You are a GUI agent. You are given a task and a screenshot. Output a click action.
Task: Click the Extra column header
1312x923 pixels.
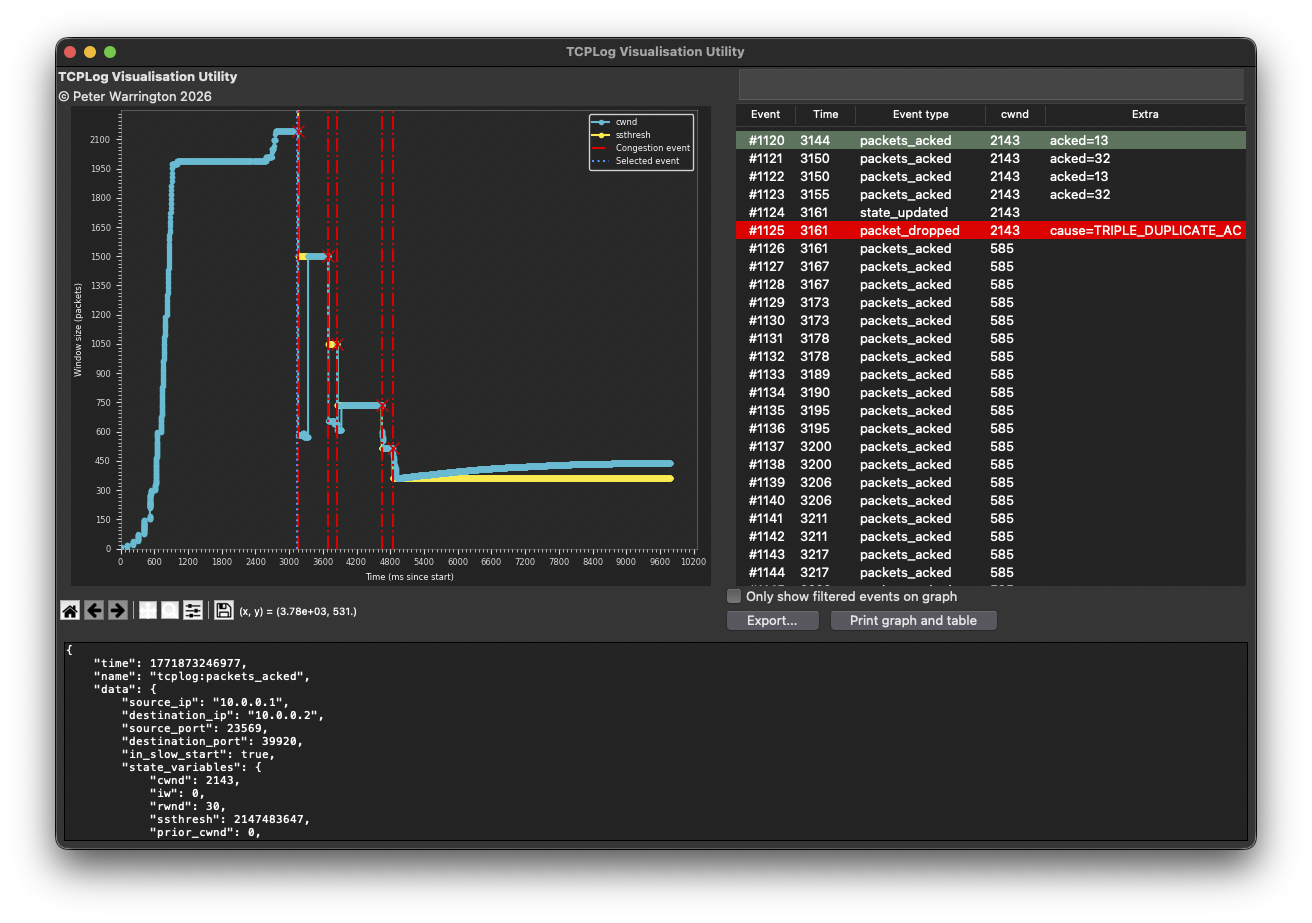[x=1145, y=114]
